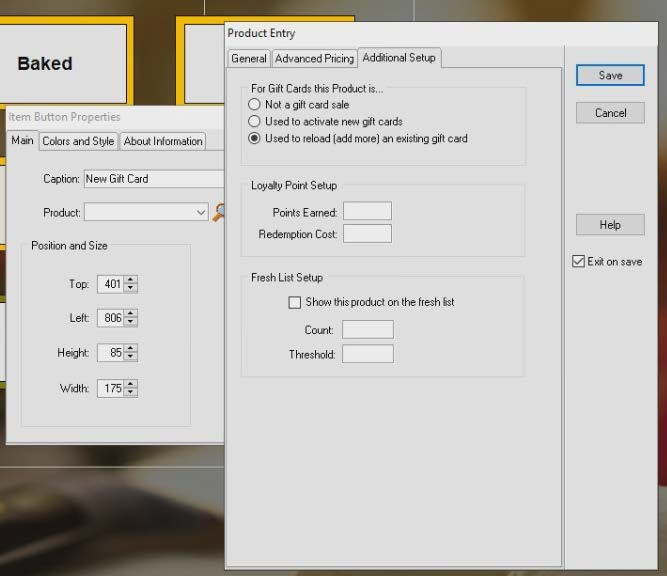Click the Item Button Properties title bar

[115, 117]
